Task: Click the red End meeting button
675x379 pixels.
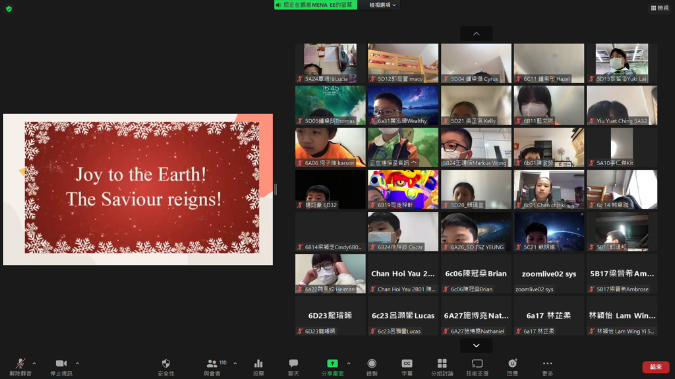Action: click(656, 367)
